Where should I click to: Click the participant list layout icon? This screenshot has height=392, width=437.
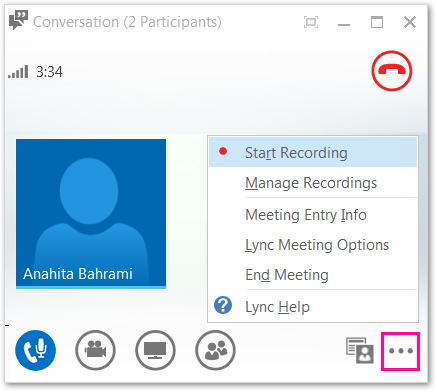360,350
